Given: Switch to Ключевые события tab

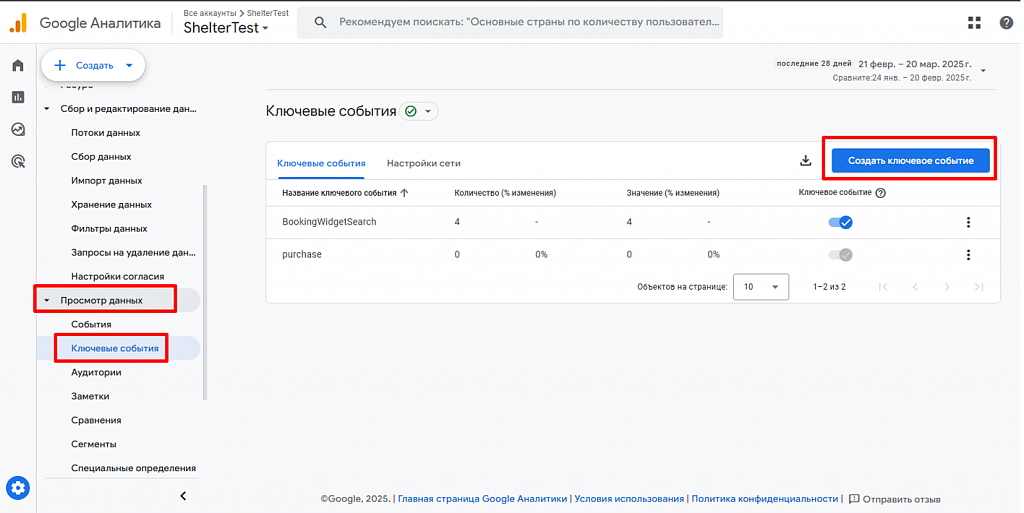Looking at the screenshot, I should click(x=321, y=163).
